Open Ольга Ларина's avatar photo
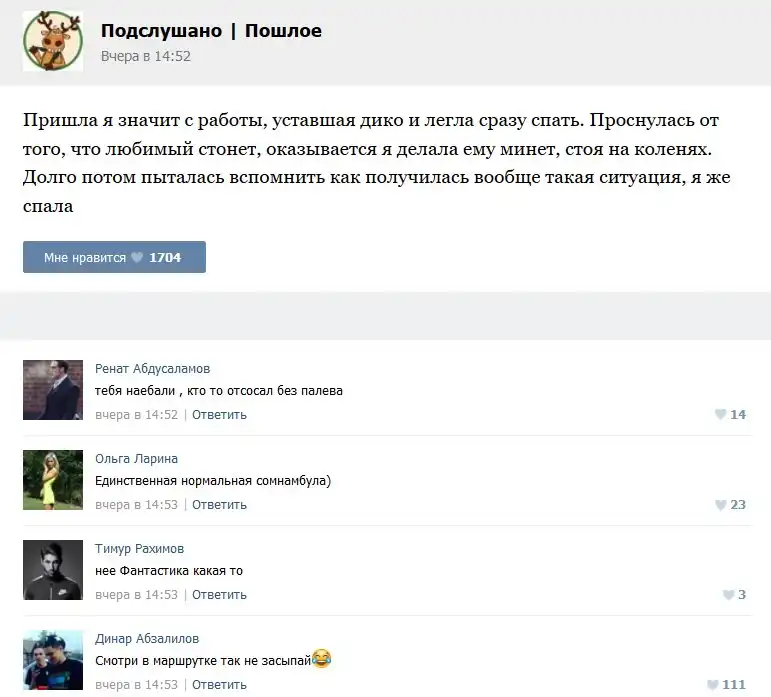Viewport: 771px width, 697px height. coord(52,480)
